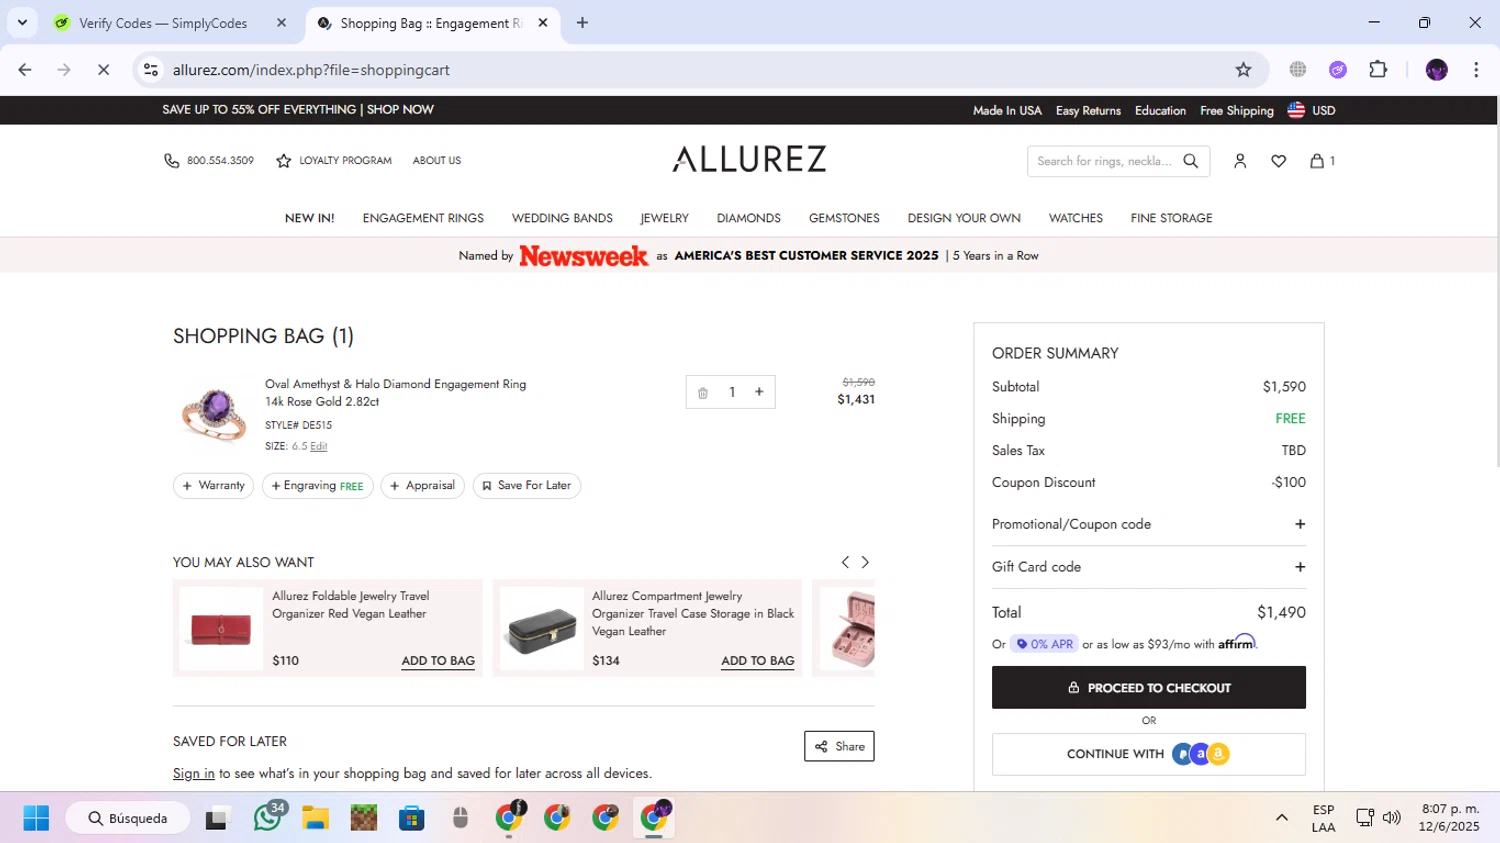Add Warranty to the ring
Image resolution: width=1500 pixels, height=843 pixels.
tap(213, 486)
